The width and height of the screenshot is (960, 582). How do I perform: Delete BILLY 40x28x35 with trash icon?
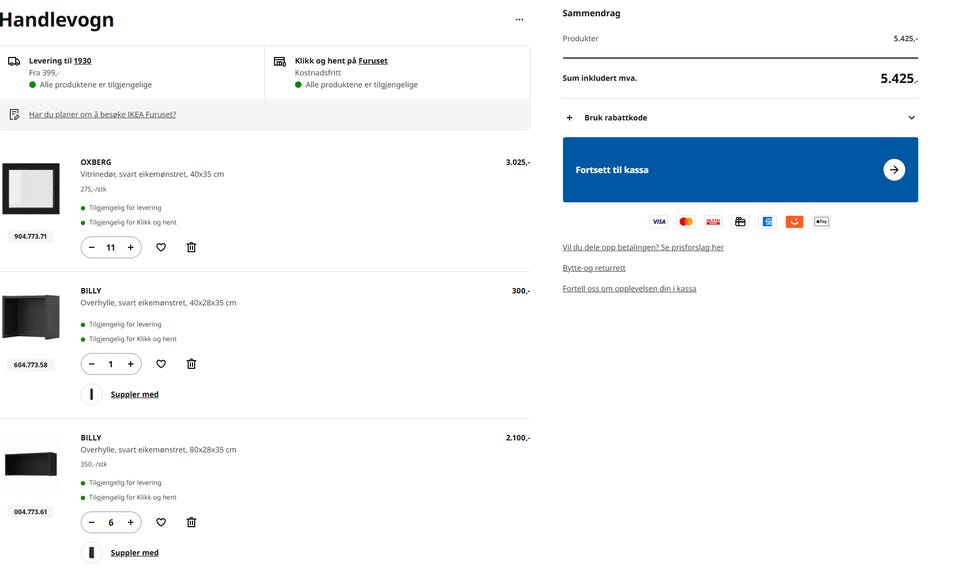[192, 364]
